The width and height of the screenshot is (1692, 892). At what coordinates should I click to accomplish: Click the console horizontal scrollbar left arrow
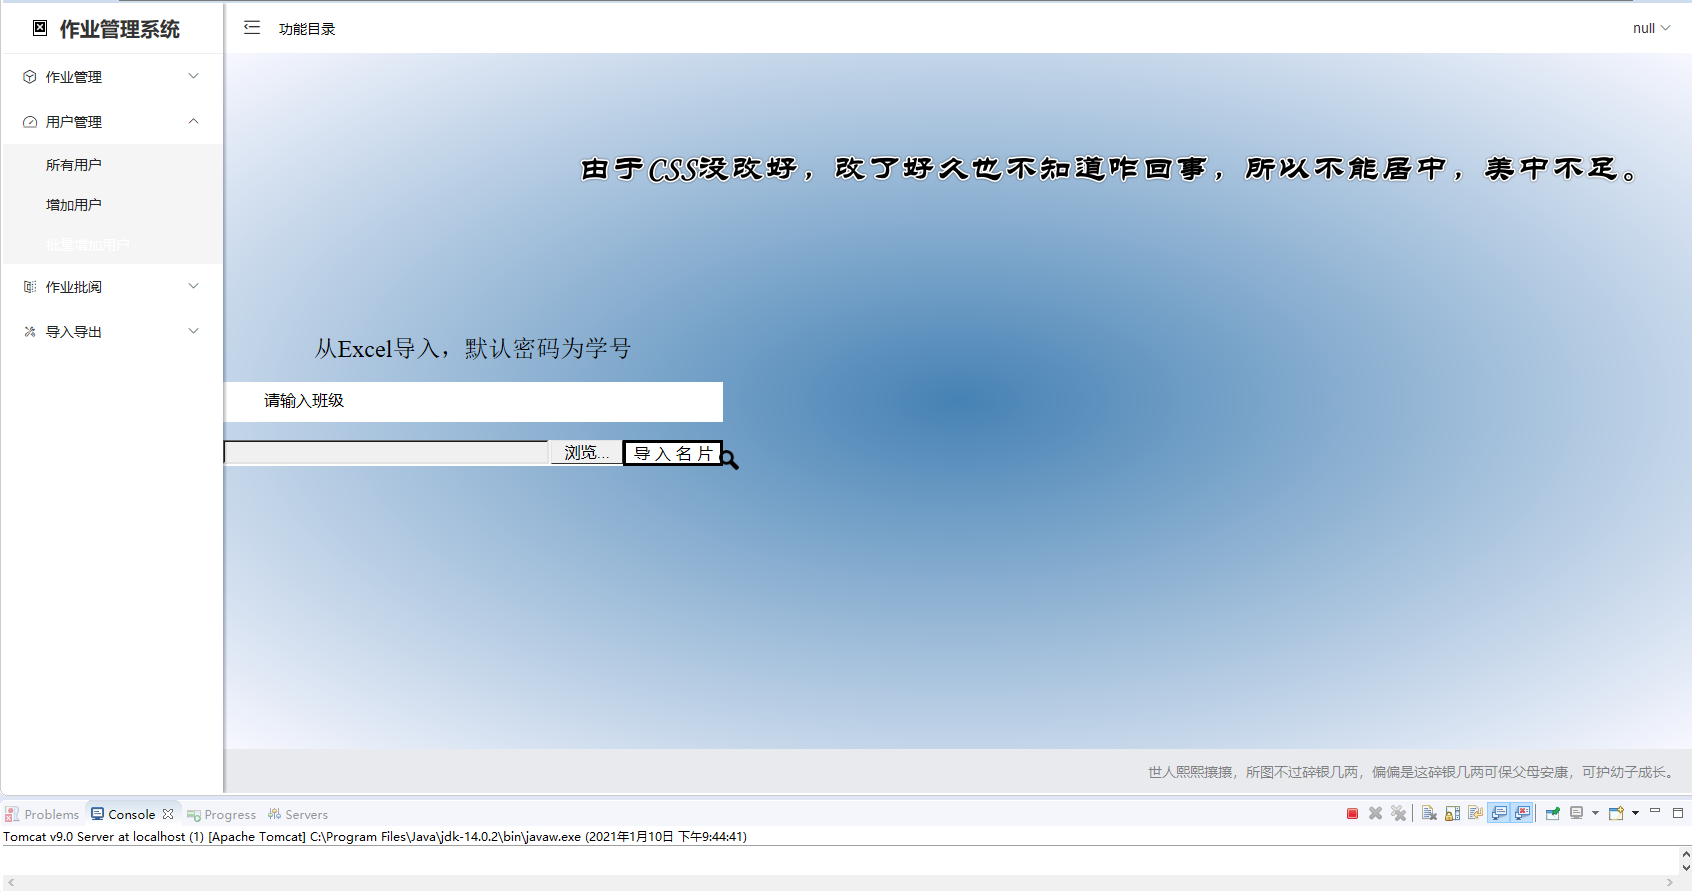point(10,883)
